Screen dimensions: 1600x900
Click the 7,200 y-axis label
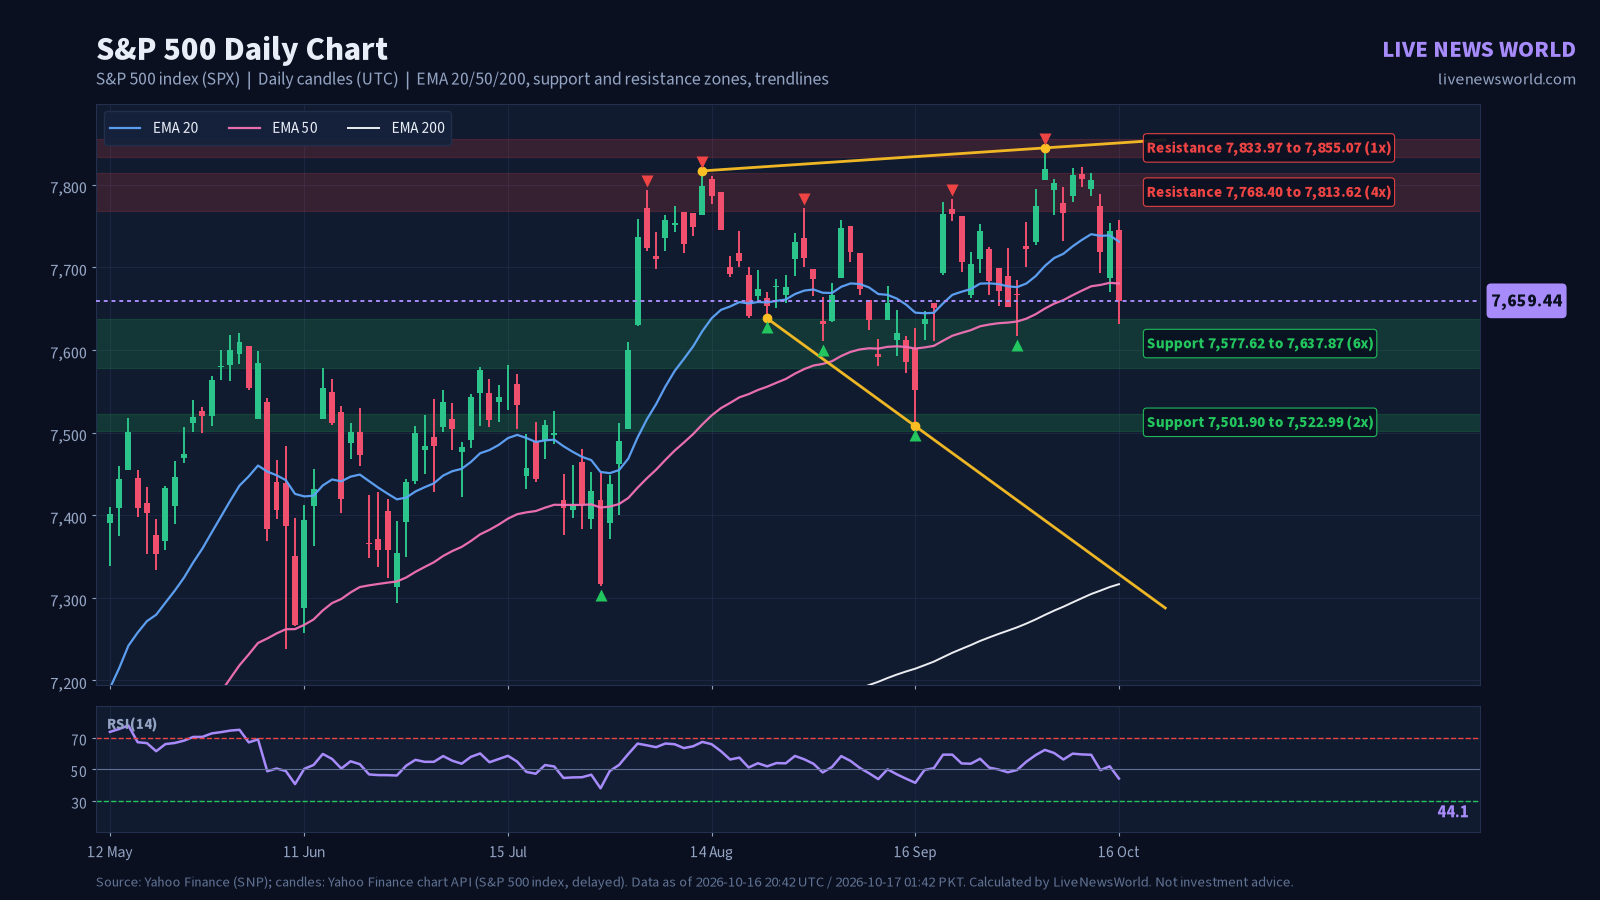coord(69,683)
